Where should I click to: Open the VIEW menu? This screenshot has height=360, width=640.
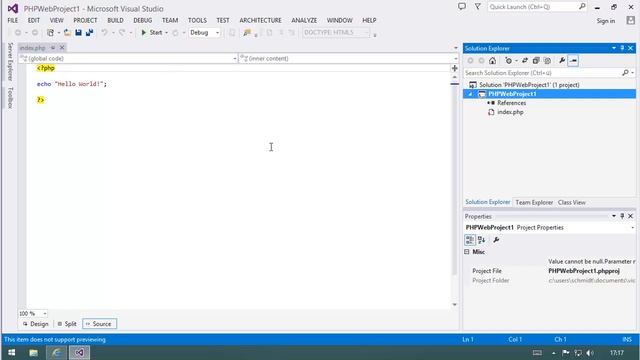click(57, 20)
